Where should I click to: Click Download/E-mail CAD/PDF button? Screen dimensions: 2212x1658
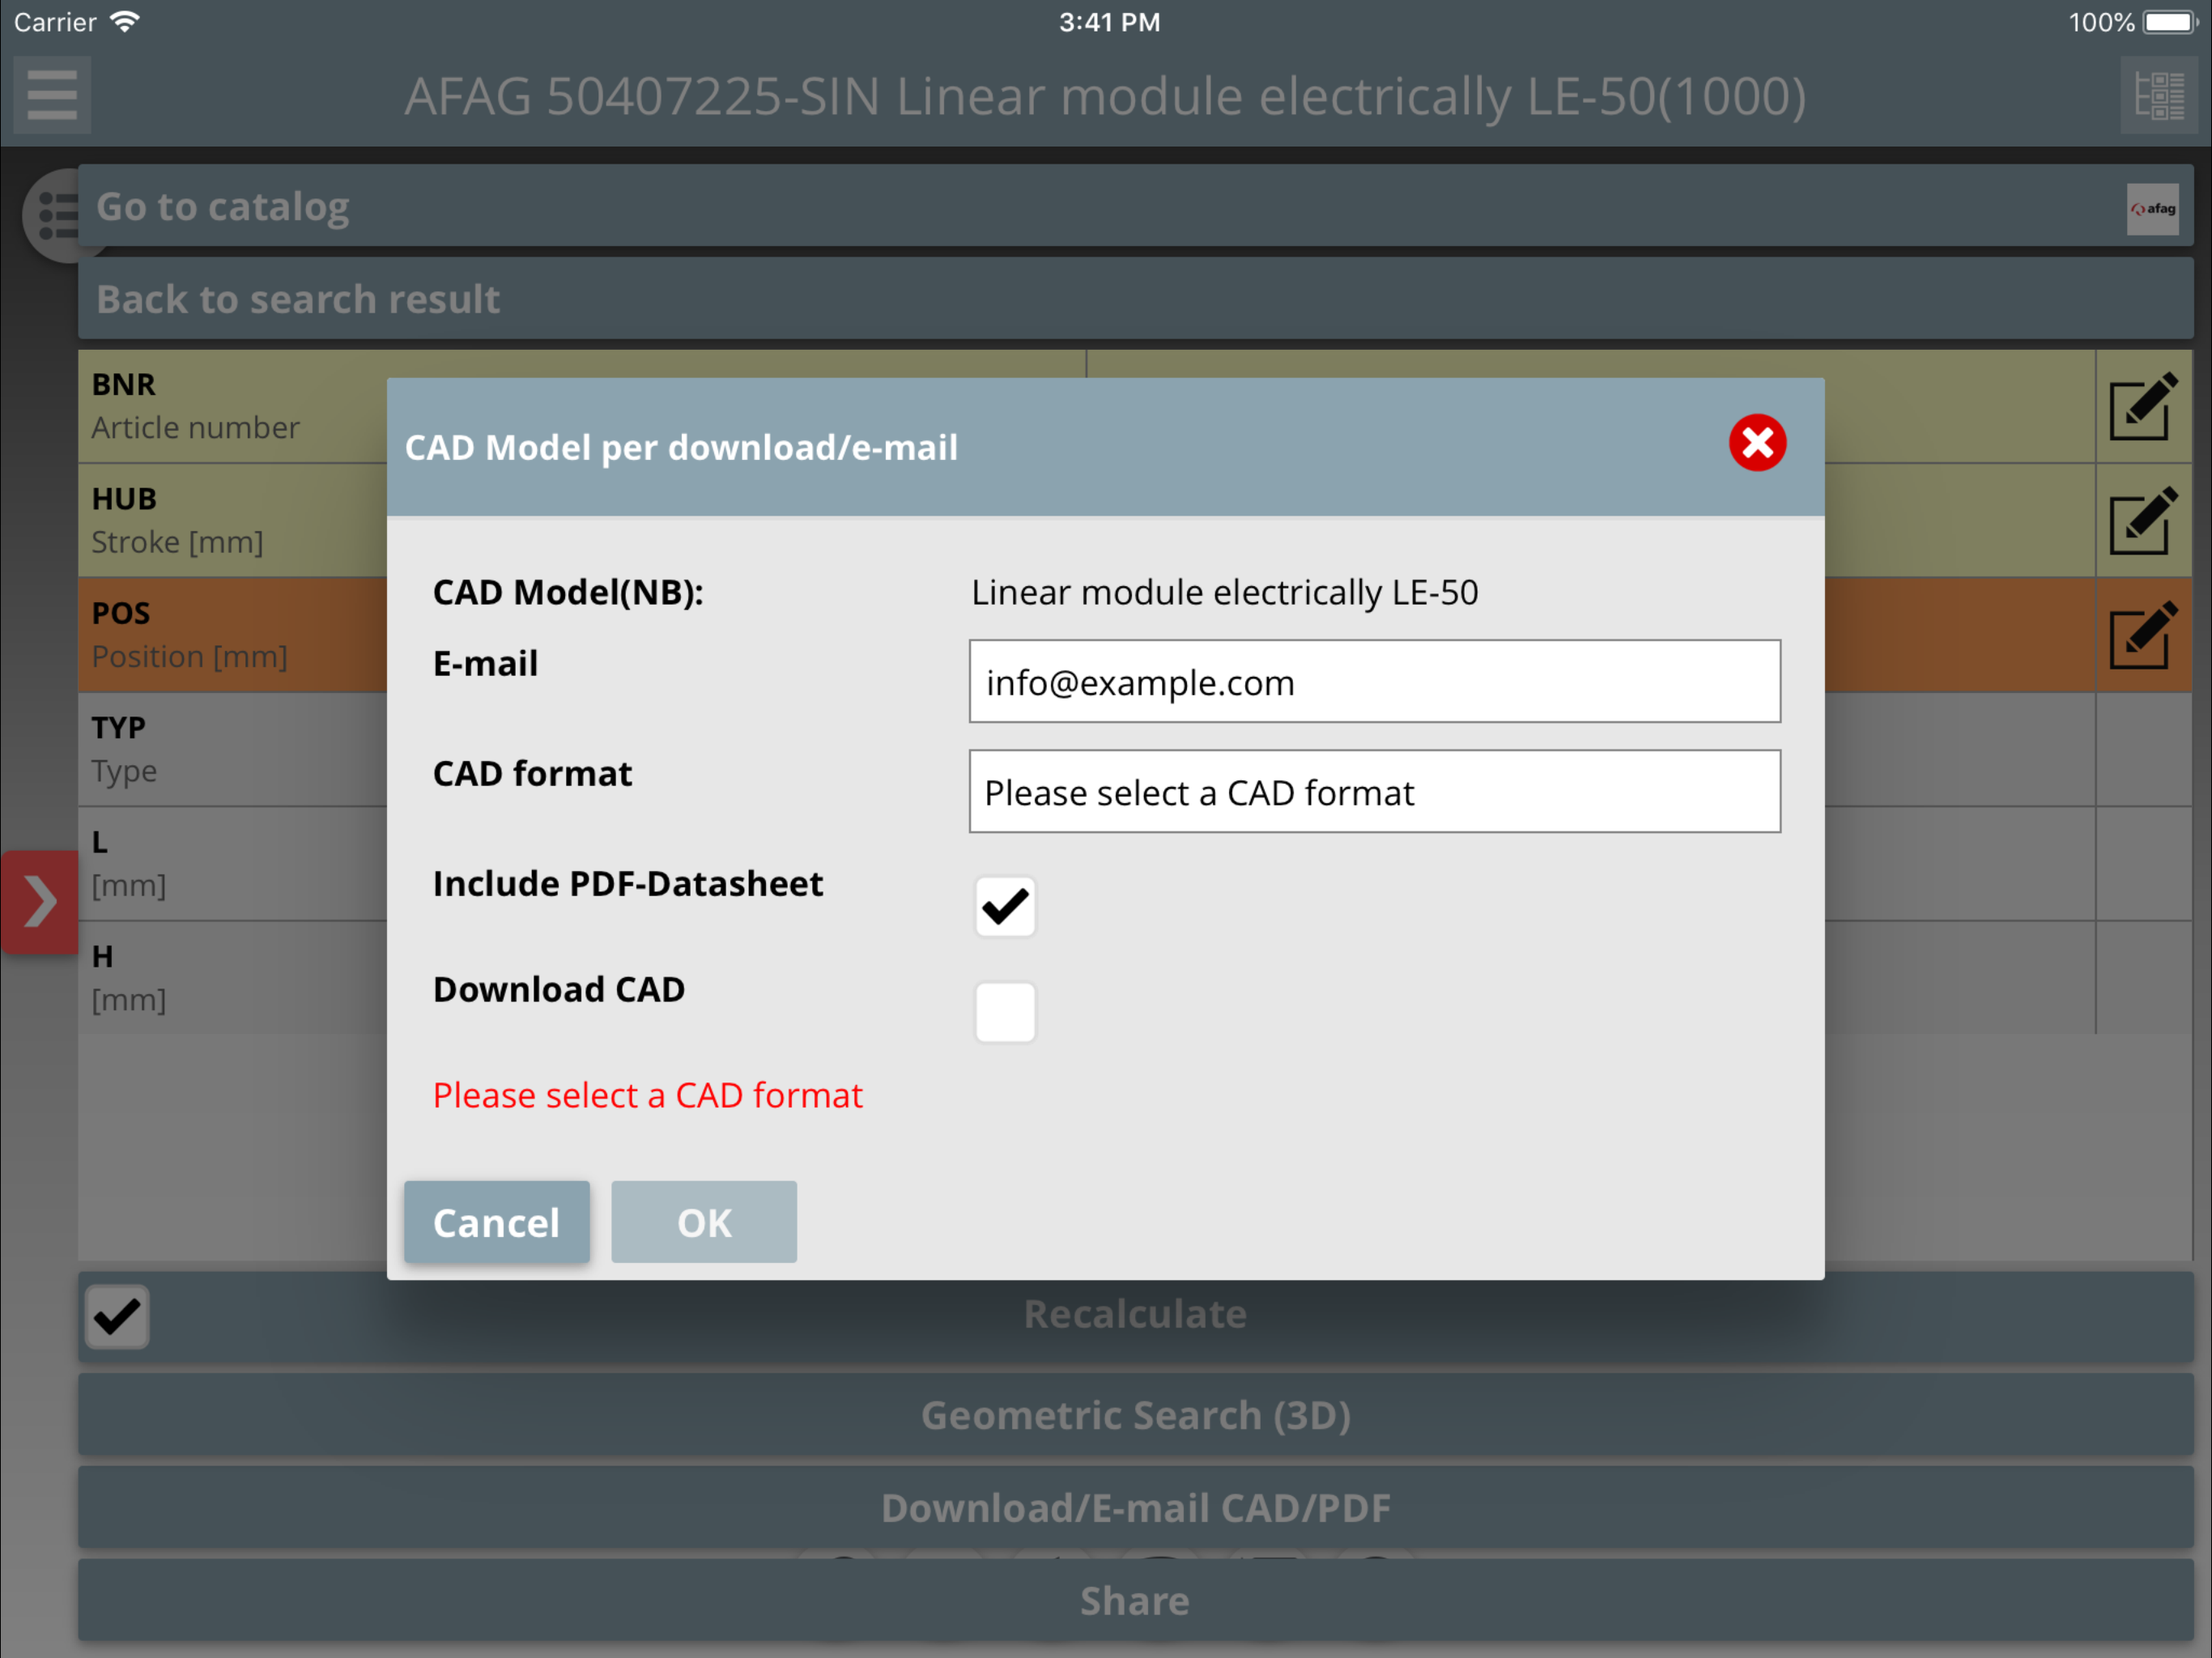1136,1508
